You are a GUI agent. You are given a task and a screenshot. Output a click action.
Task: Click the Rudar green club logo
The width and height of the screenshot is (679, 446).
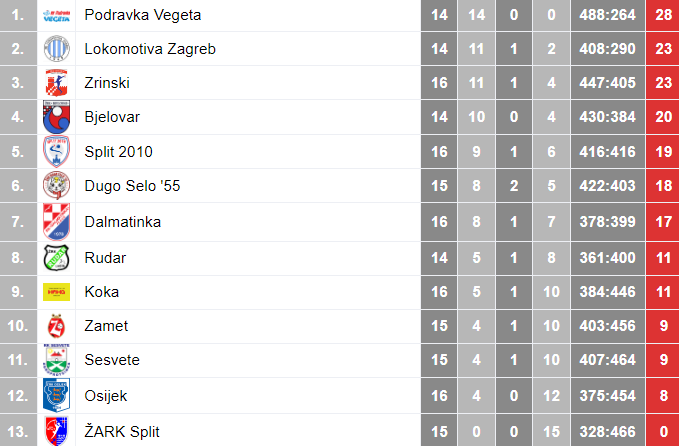click(x=56, y=257)
